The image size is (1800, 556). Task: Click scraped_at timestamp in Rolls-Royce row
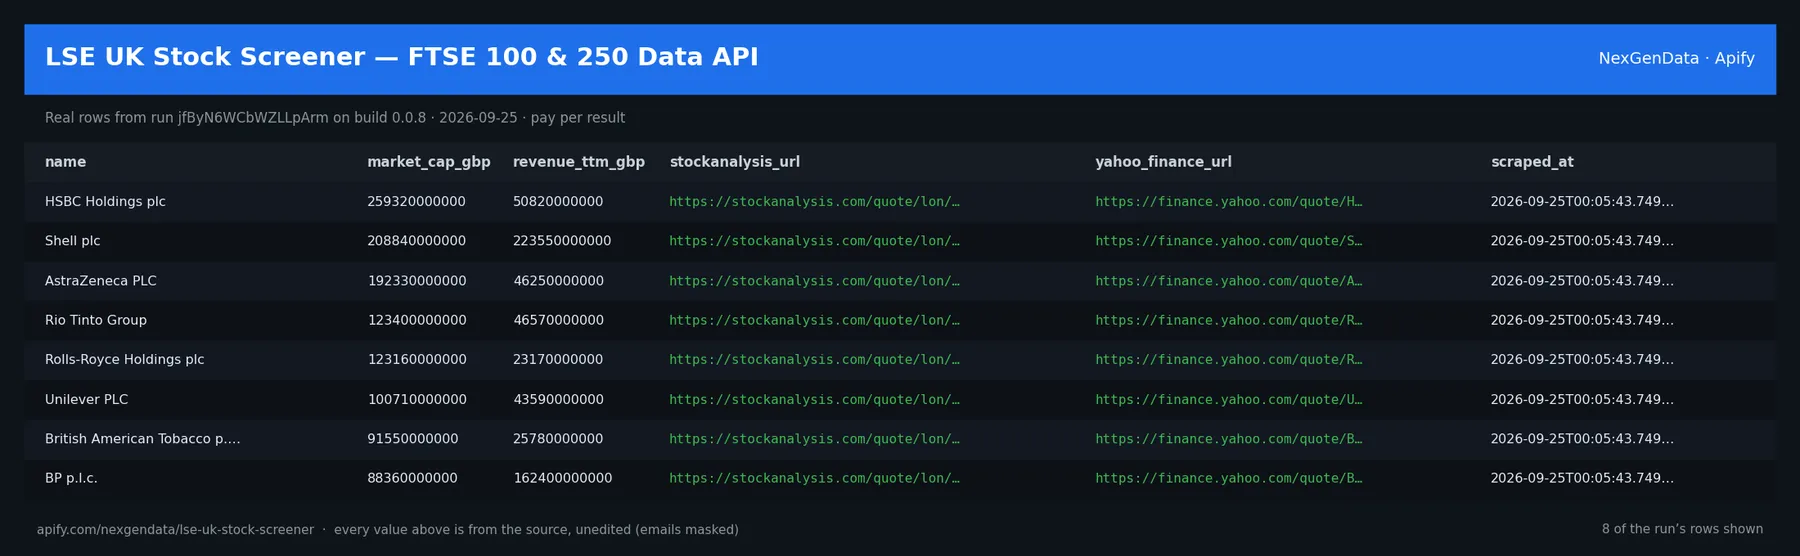1582,360
